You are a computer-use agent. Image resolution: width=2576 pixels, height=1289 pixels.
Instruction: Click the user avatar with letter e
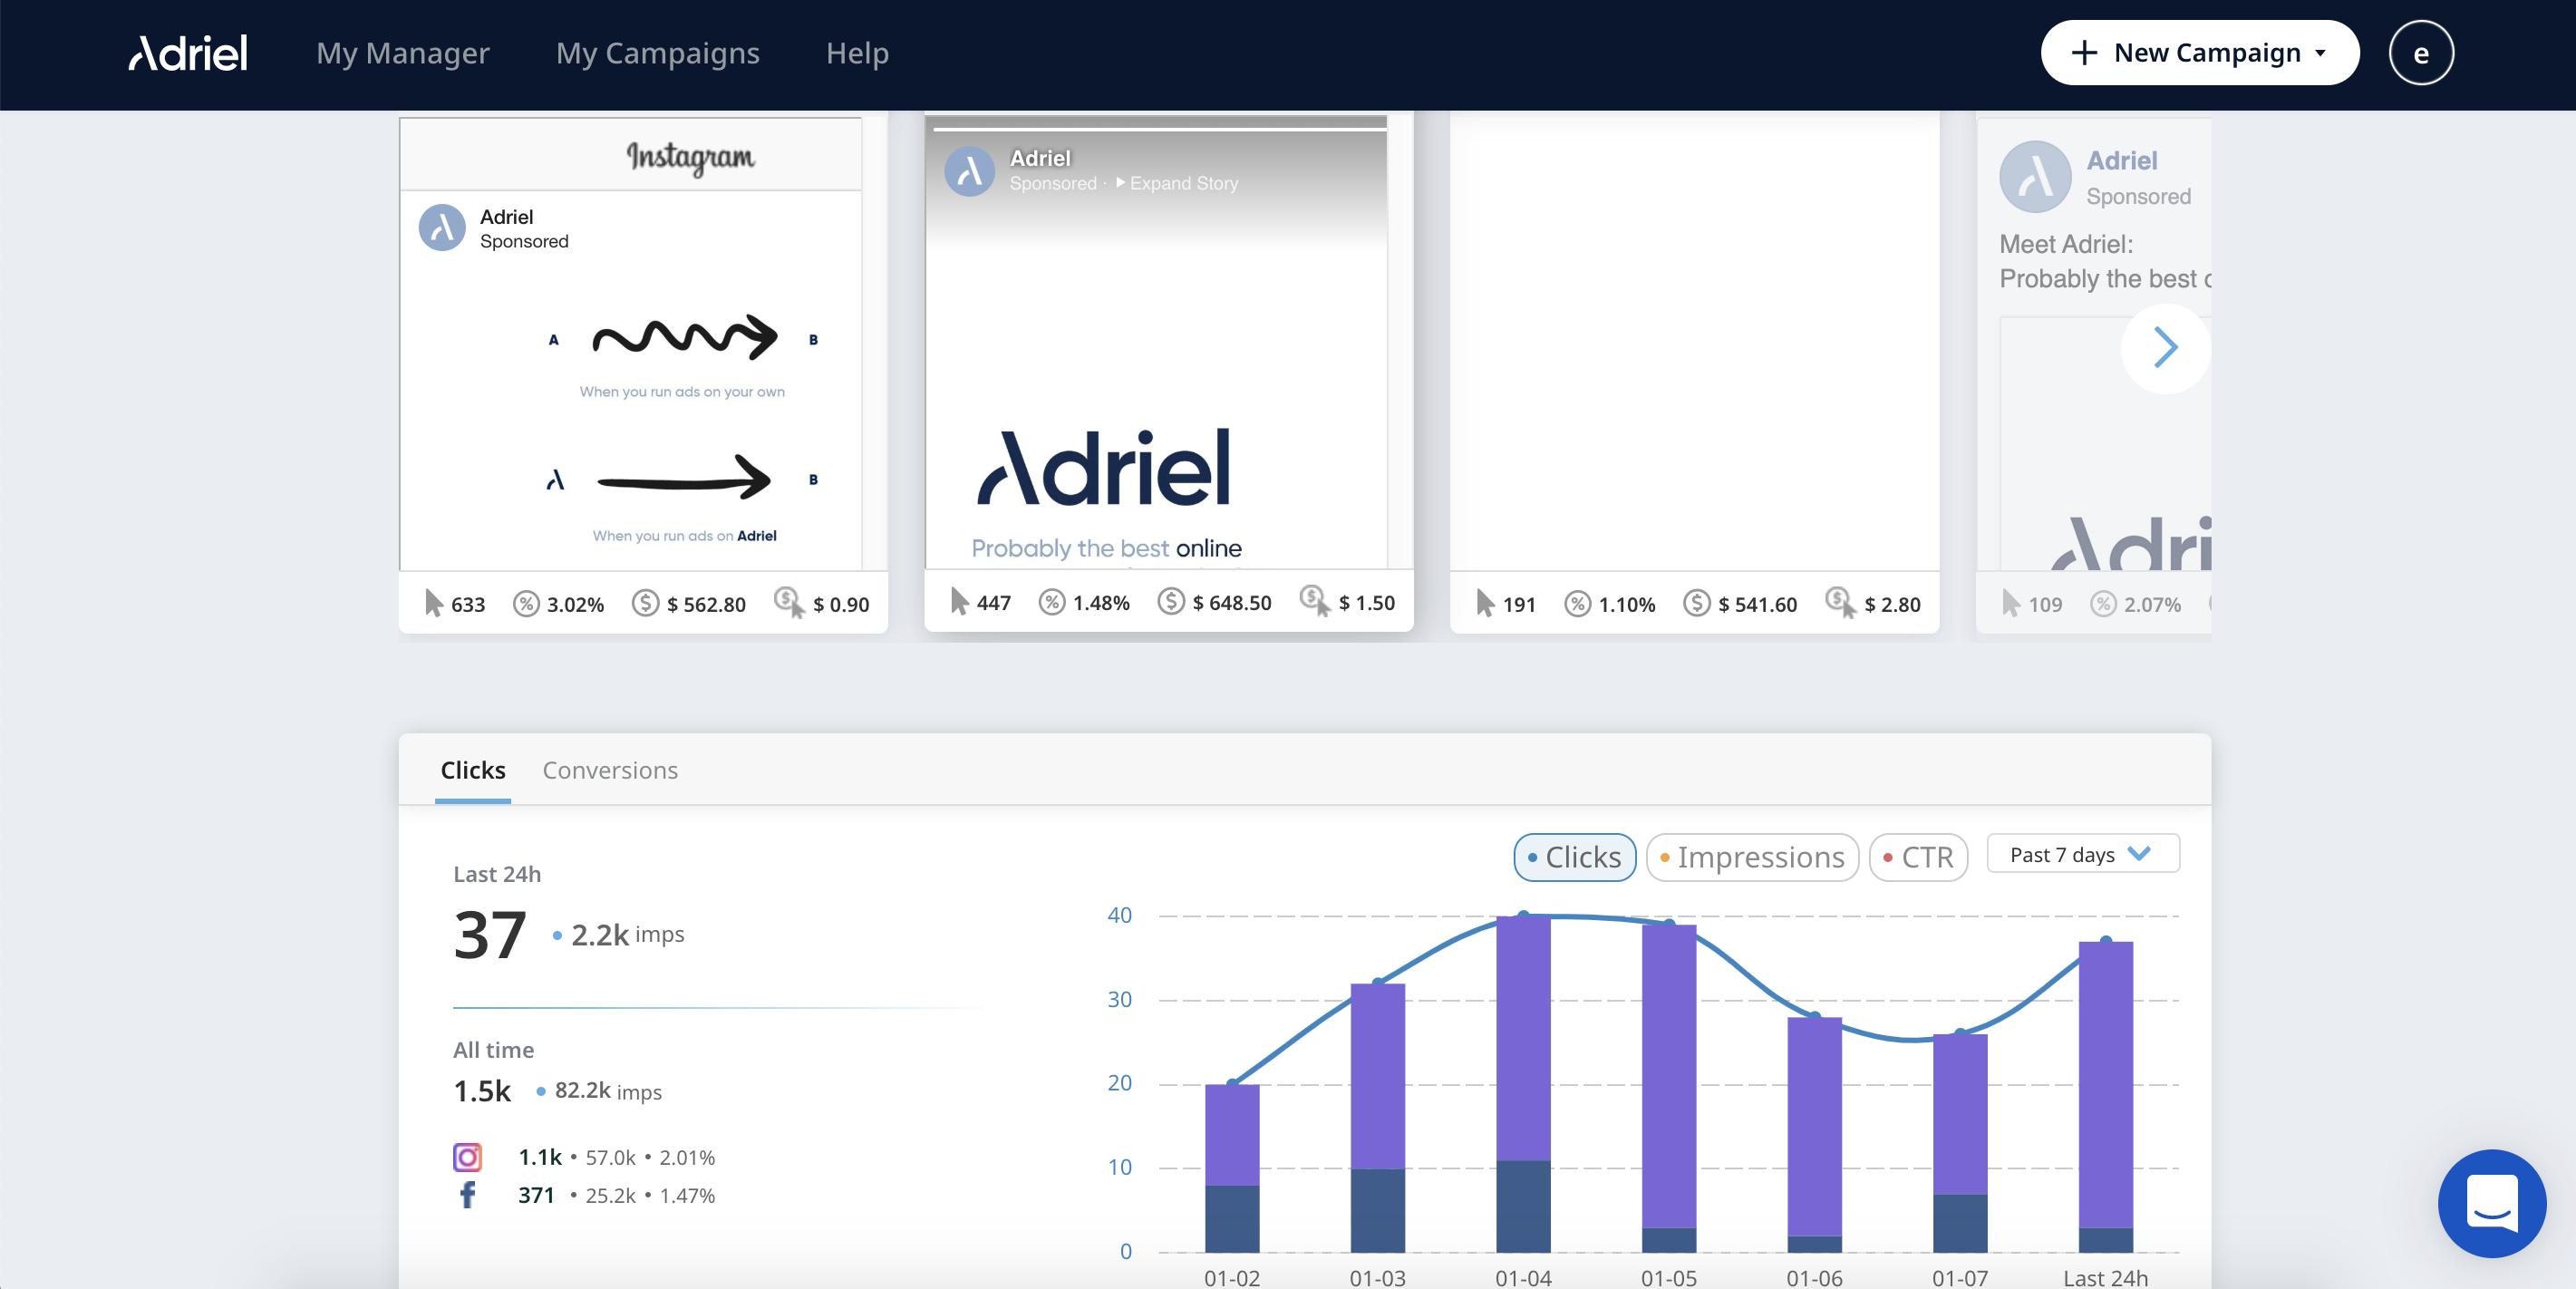click(2420, 53)
